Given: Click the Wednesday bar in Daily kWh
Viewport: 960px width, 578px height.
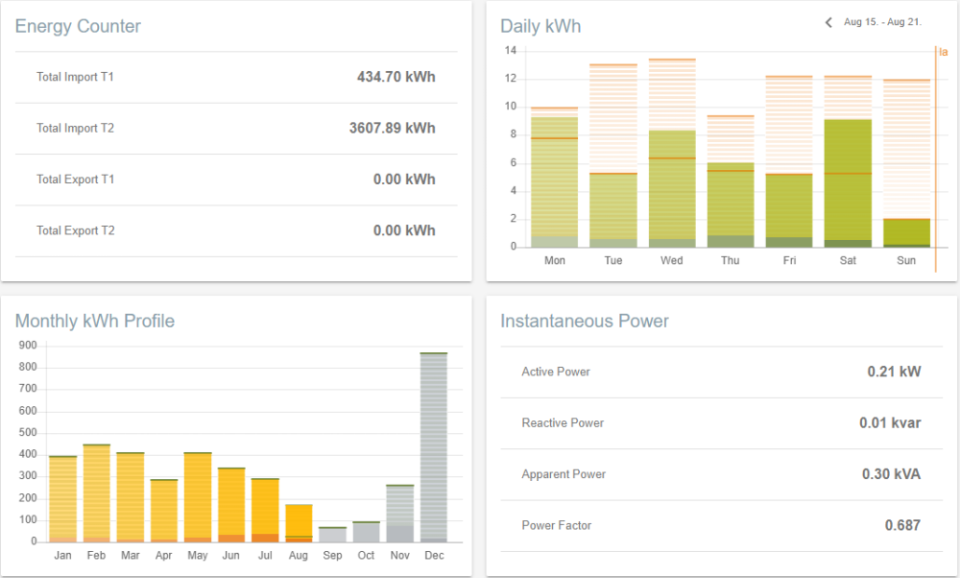Looking at the screenshot, I should click(x=672, y=189).
